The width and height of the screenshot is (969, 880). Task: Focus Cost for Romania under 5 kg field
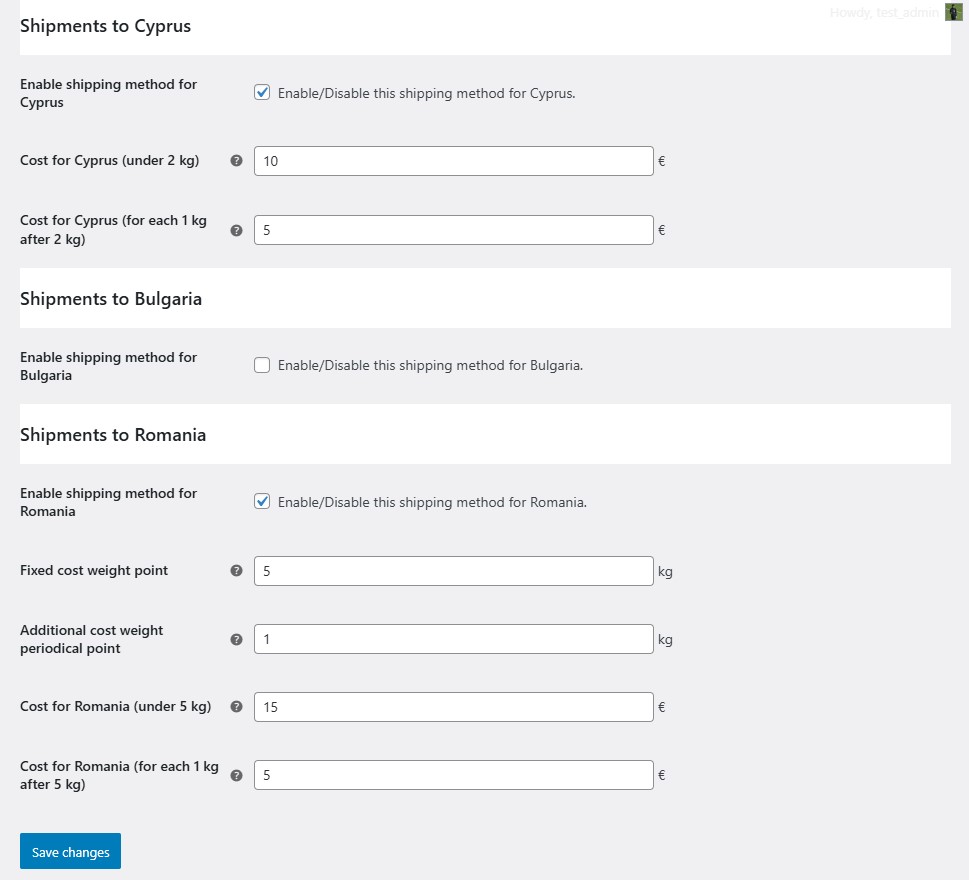454,707
